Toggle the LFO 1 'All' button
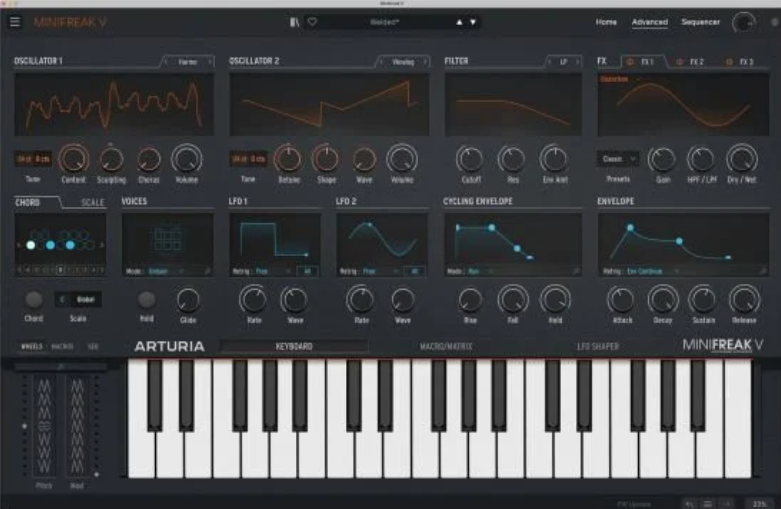The height and width of the screenshot is (509, 781). [x=307, y=271]
